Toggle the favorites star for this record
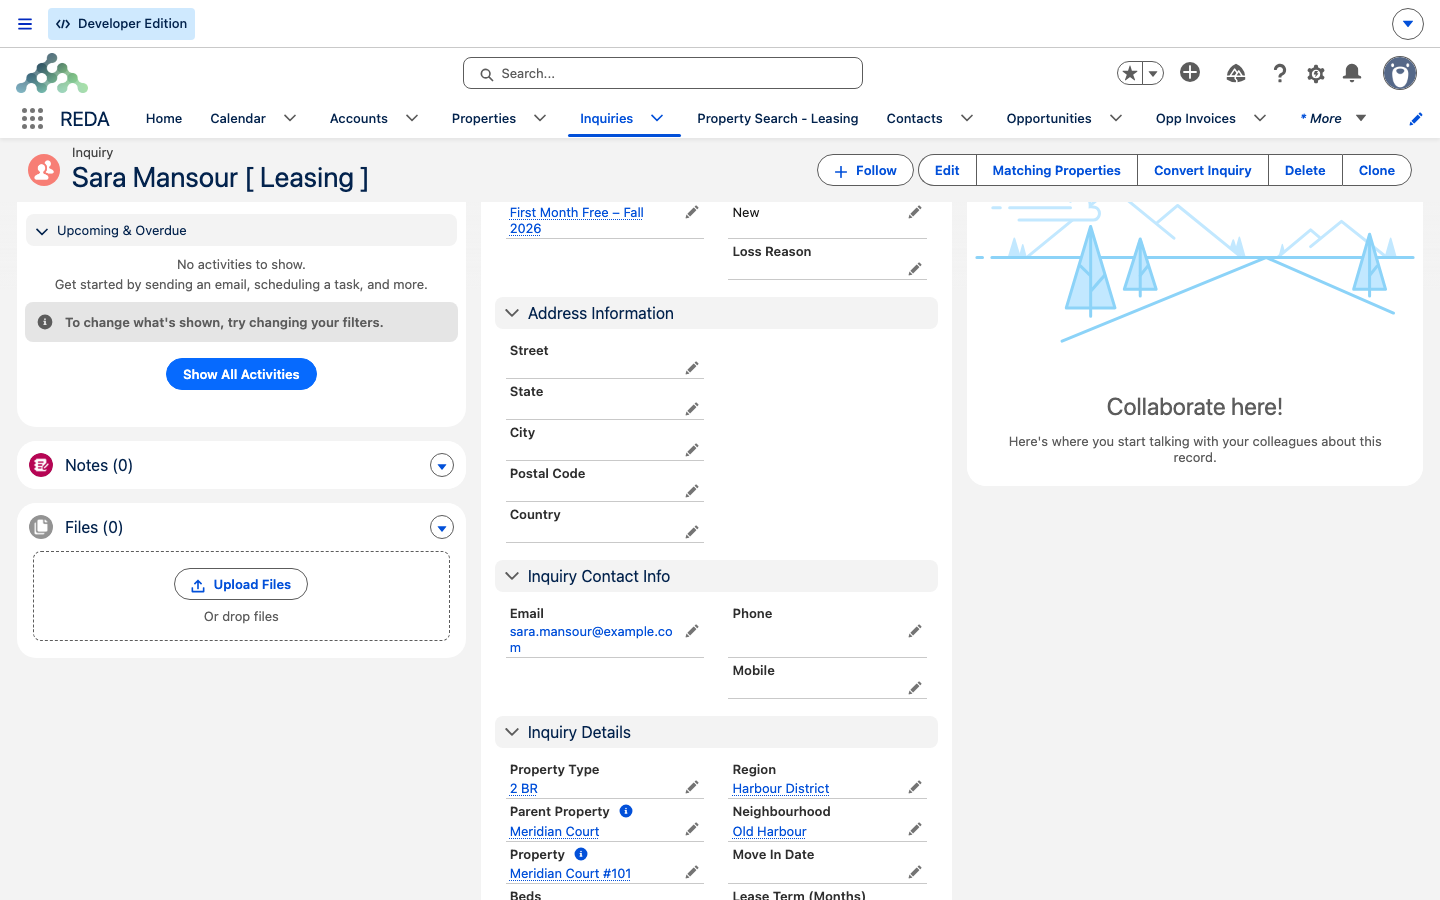This screenshot has width=1440, height=900. click(1130, 73)
